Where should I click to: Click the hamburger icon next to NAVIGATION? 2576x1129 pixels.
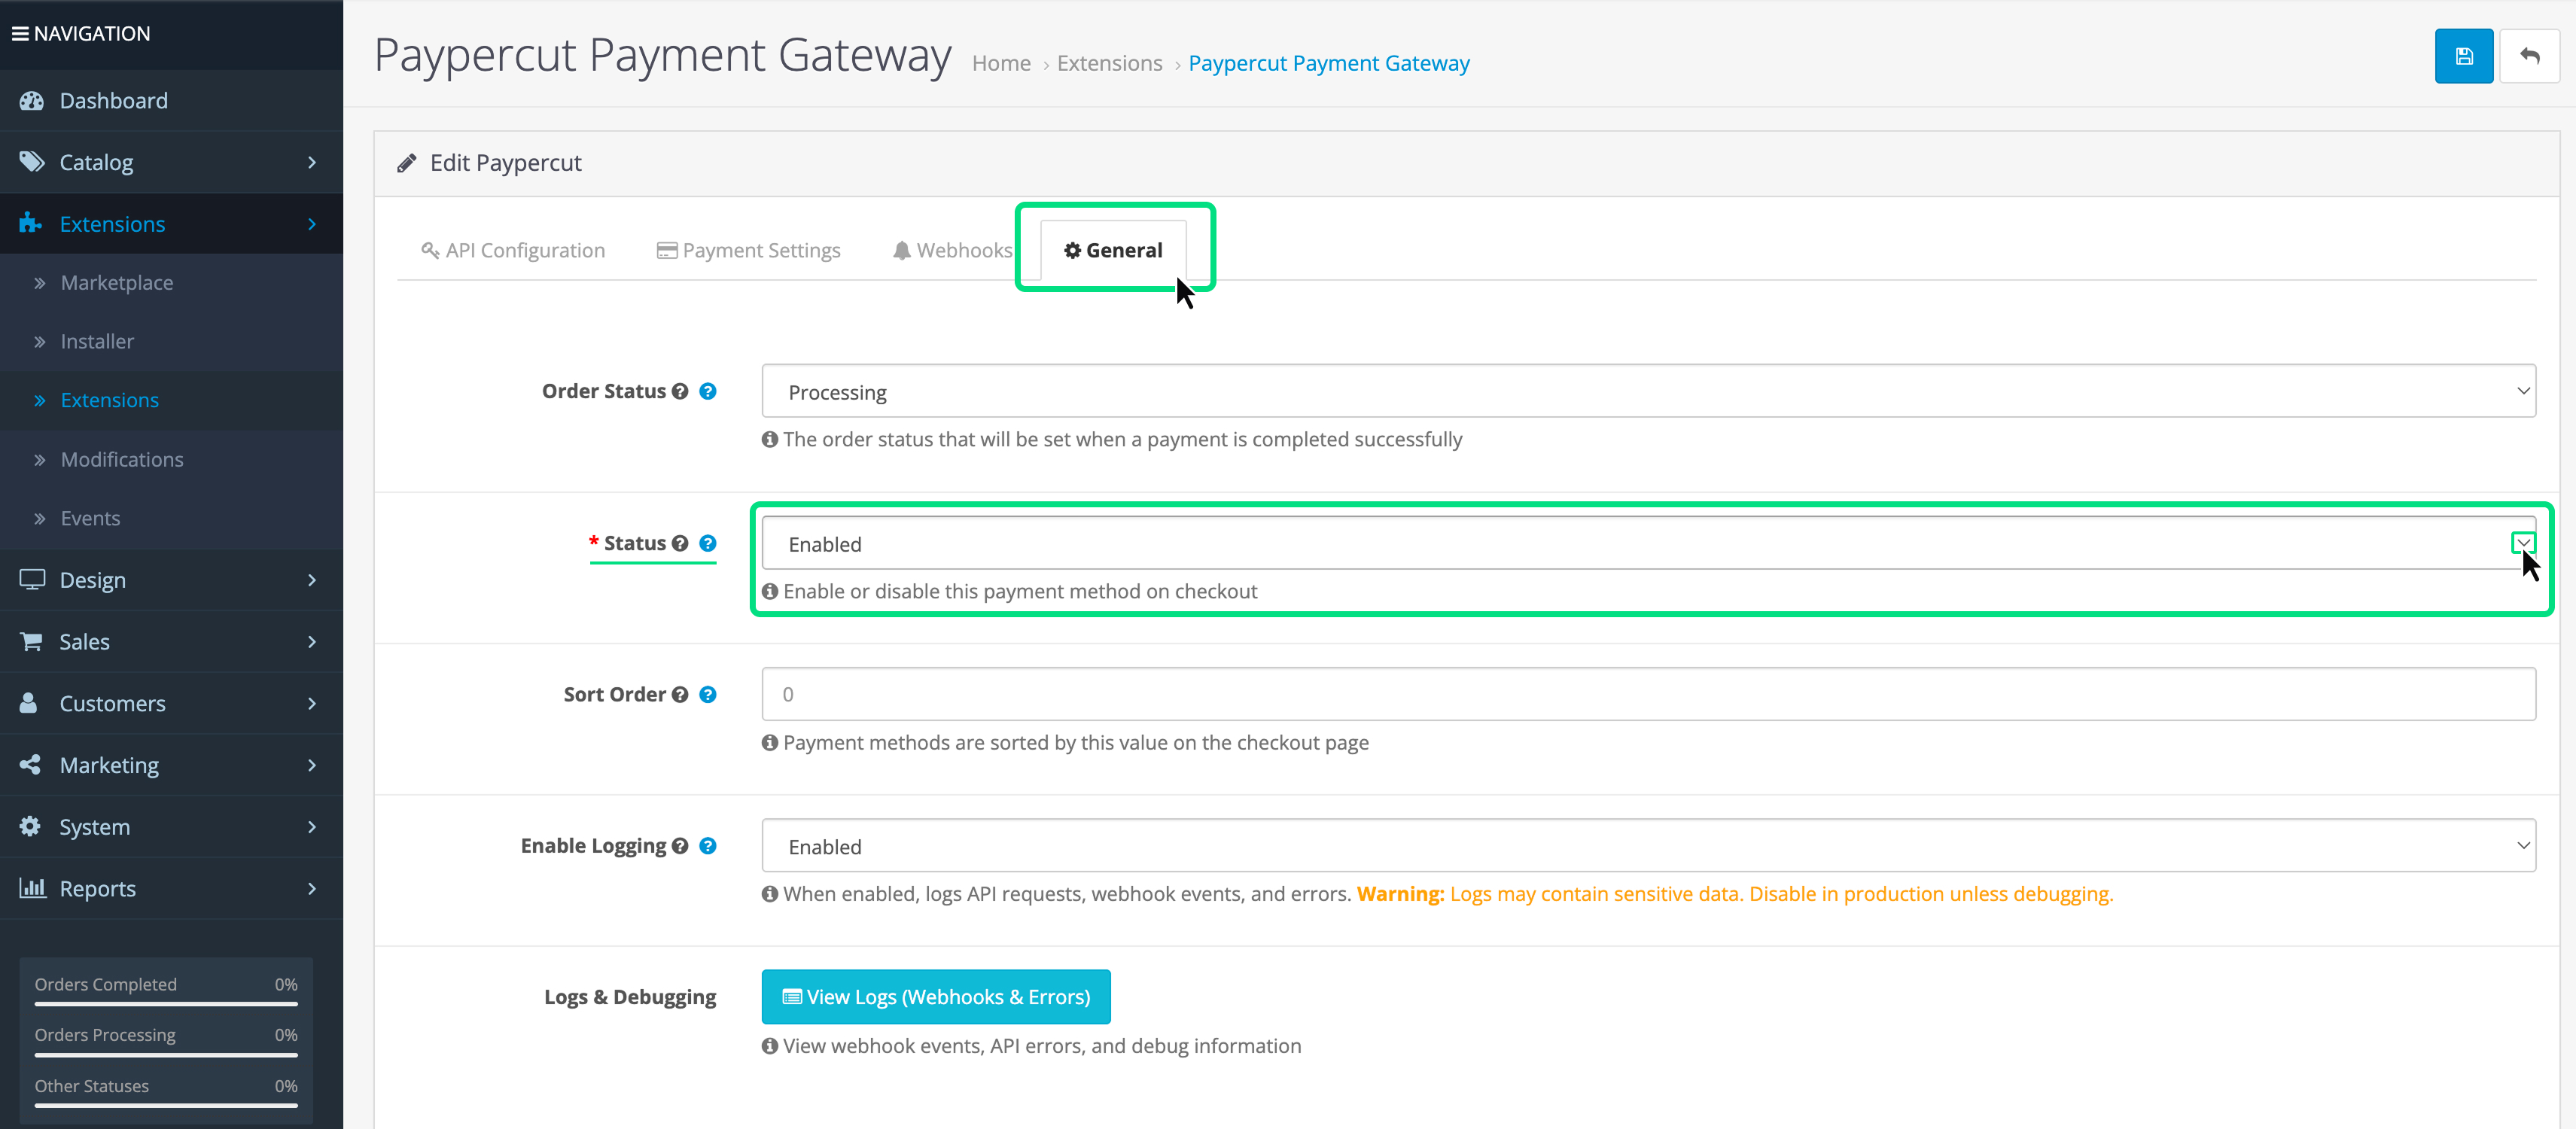(x=19, y=33)
